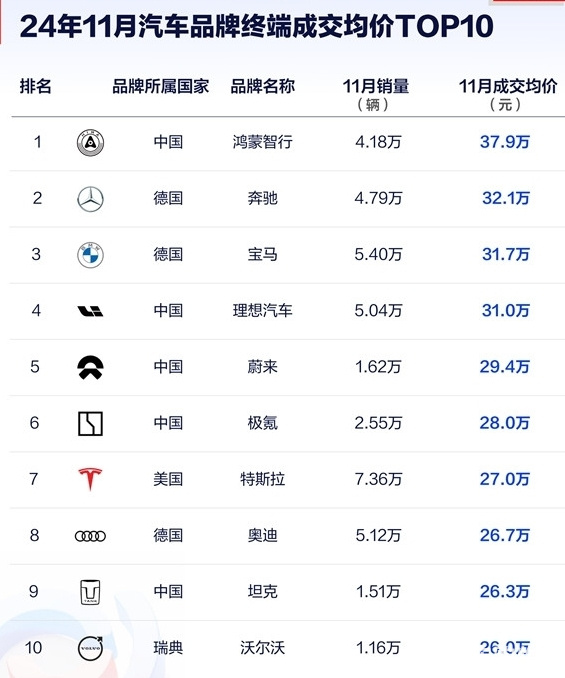The height and width of the screenshot is (678, 565).
Task: Click the Volvo logo icon
Action: (x=90, y=648)
